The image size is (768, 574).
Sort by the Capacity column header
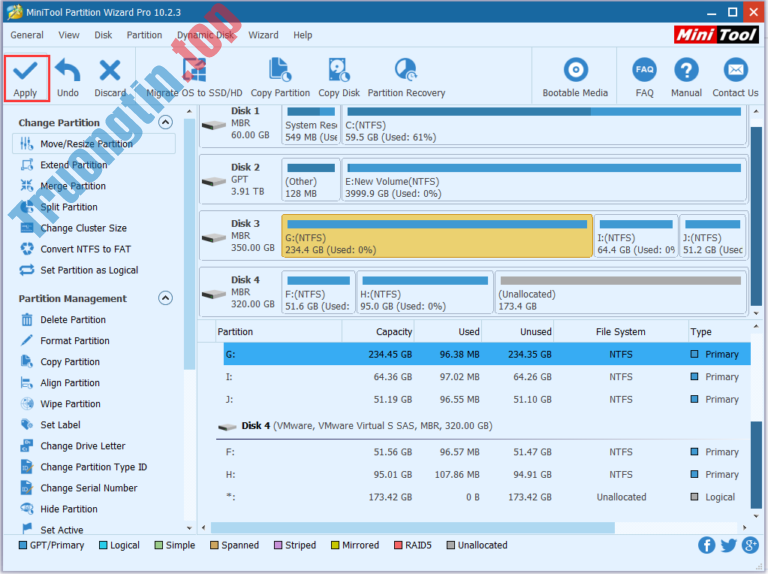coord(378,332)
